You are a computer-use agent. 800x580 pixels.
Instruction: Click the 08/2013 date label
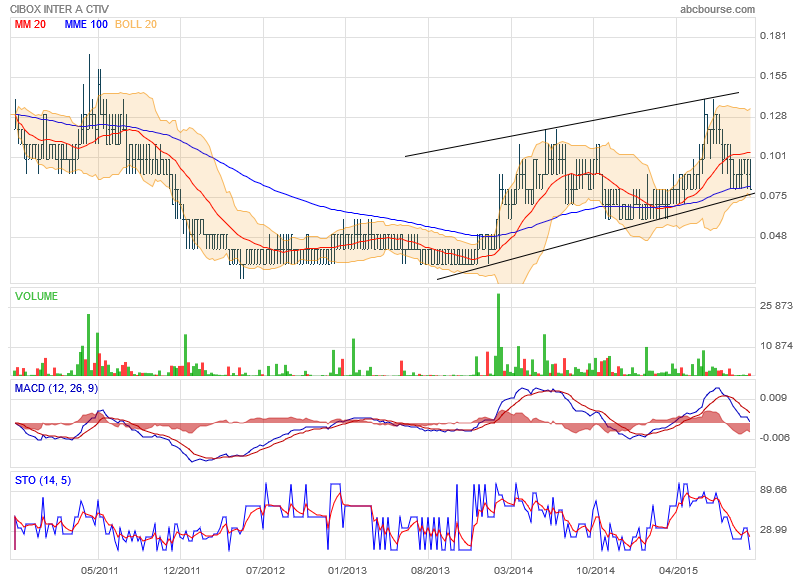coord(430,570)
